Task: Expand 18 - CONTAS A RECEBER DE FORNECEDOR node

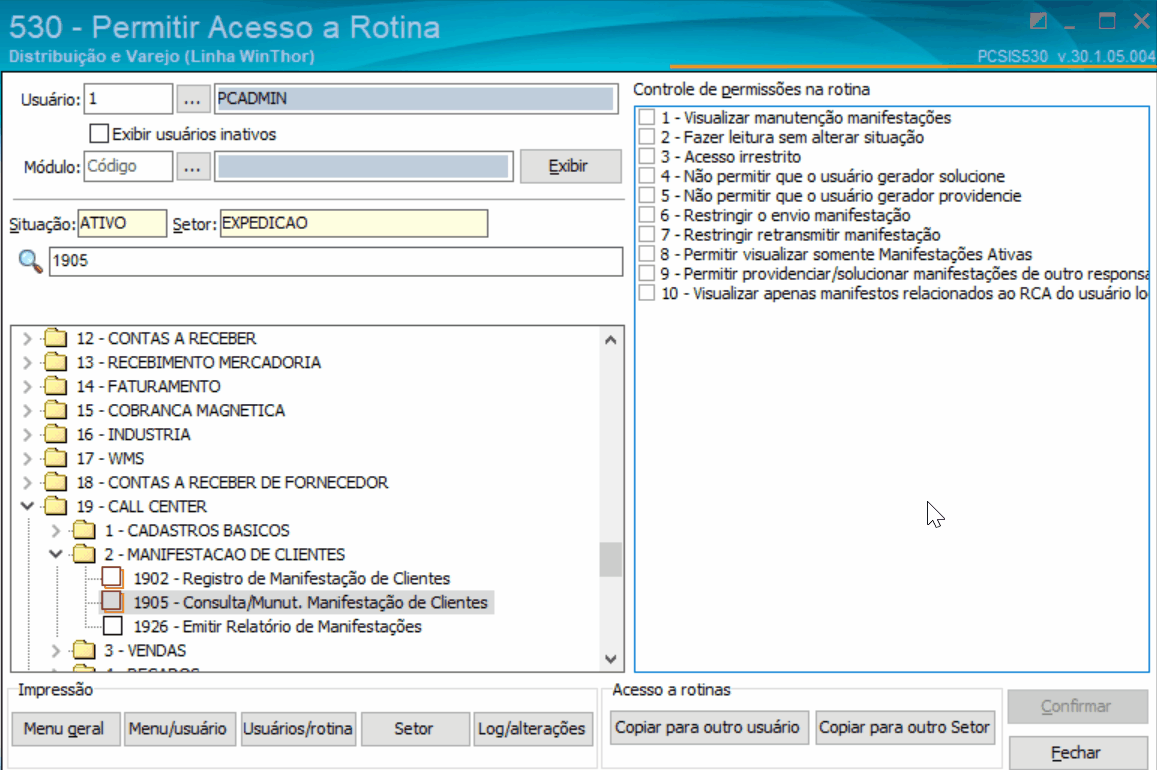Action: pyautogui.click(x=27, y=482)
